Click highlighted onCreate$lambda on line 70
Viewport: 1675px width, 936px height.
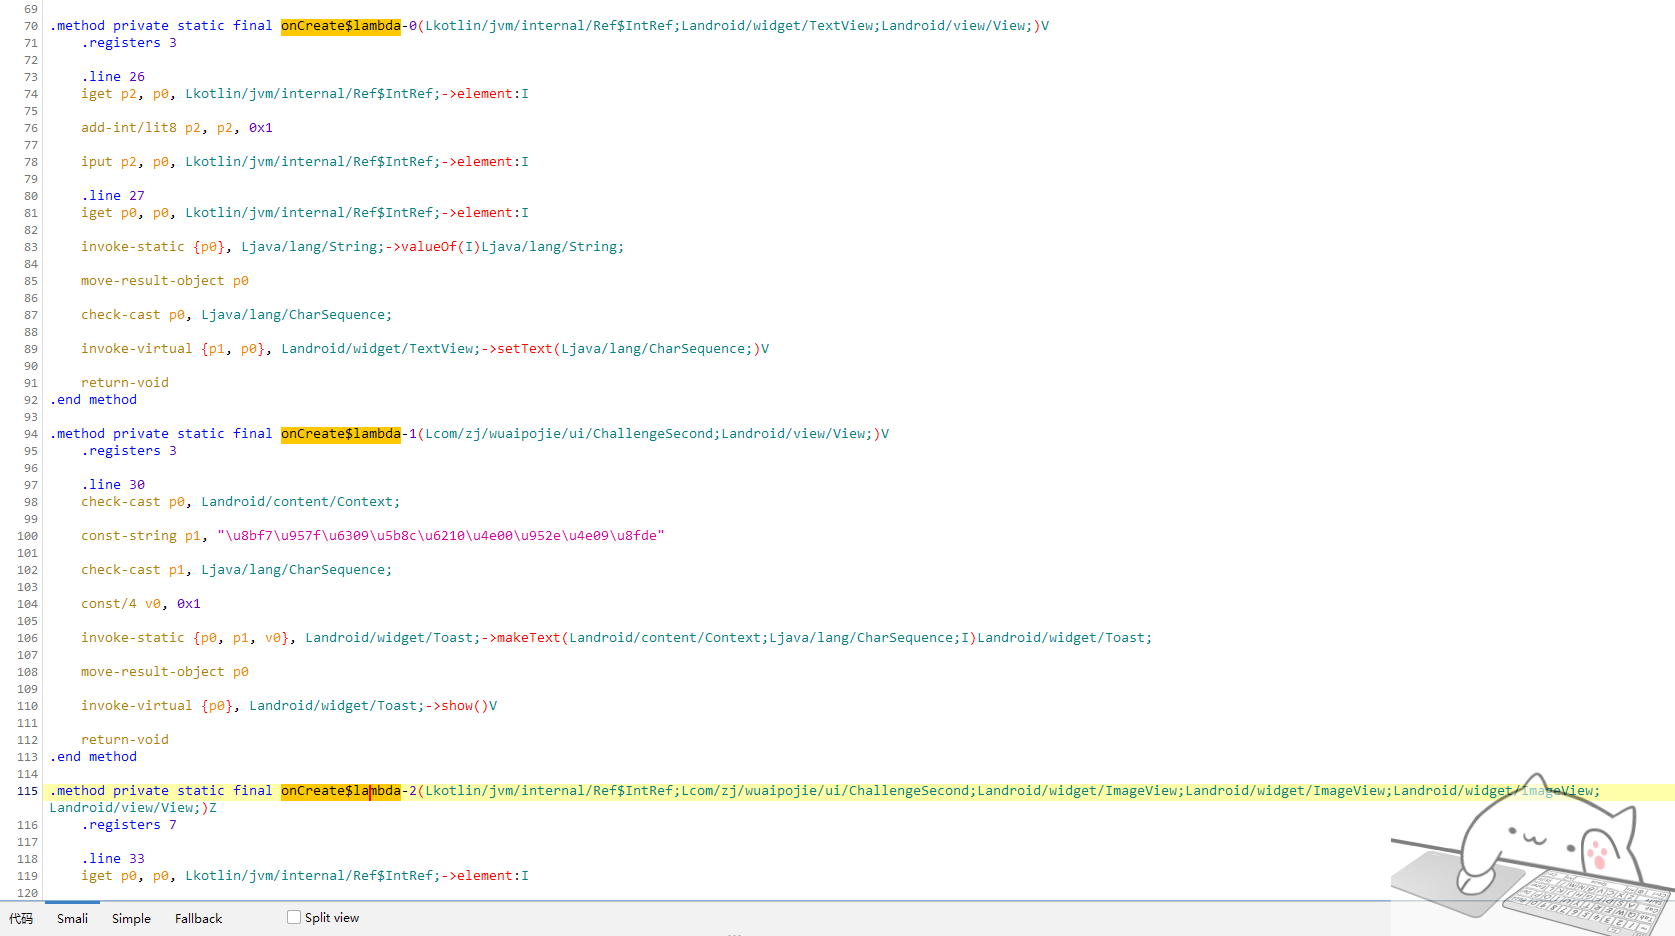click(x=340, y=26)
